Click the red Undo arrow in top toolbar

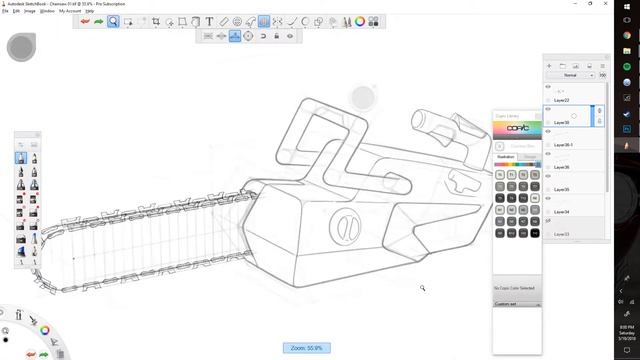pos(85,21)
